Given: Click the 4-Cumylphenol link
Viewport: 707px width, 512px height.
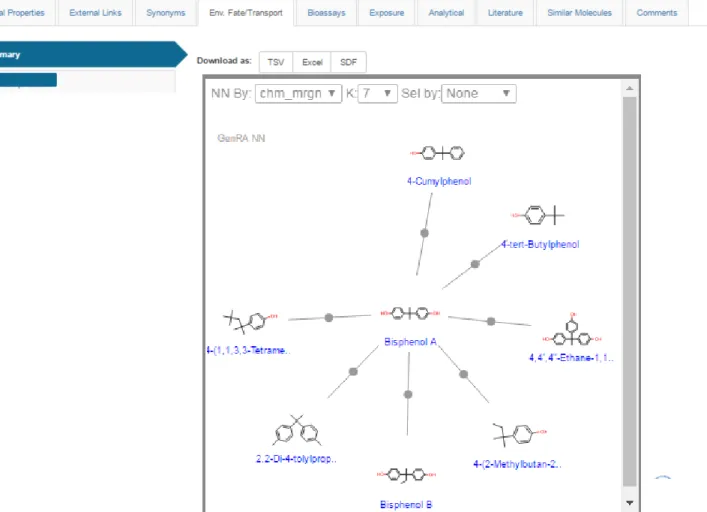Looking at the screenshot, I should pos(439,181).
